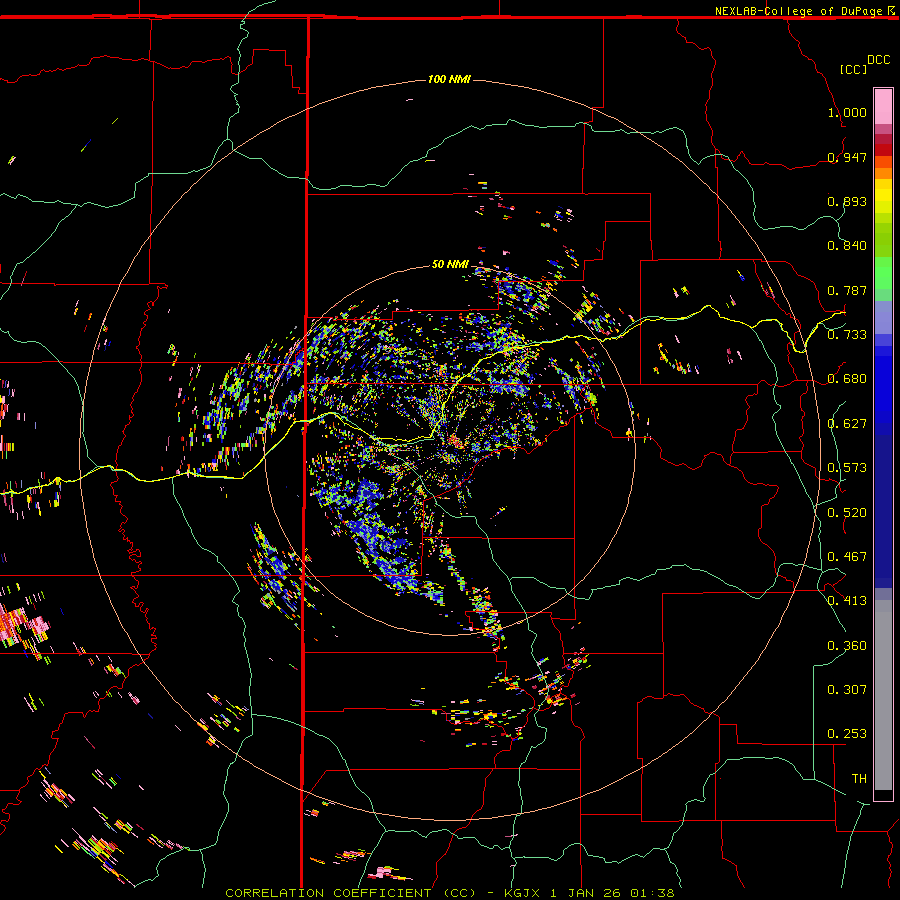Click the 01:38 timestamp
This screenshot has width=900, height=900.
pyautogui.click(x=652, y=893)
